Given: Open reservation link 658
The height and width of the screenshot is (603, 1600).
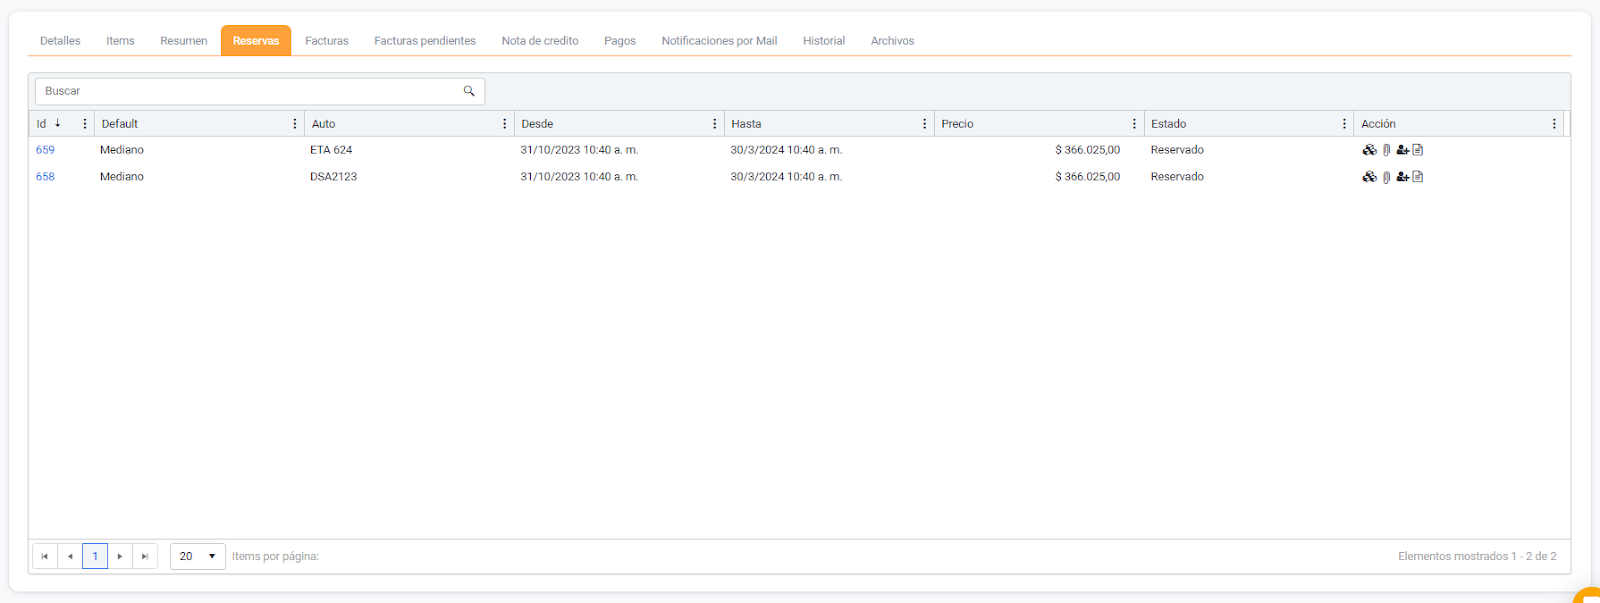Looking at the screenshot, I should 45,177.
